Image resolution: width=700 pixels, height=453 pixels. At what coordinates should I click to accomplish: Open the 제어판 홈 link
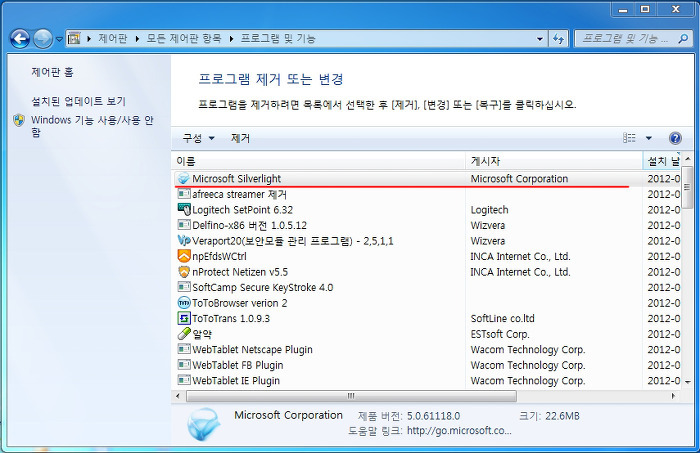point(52,72)
